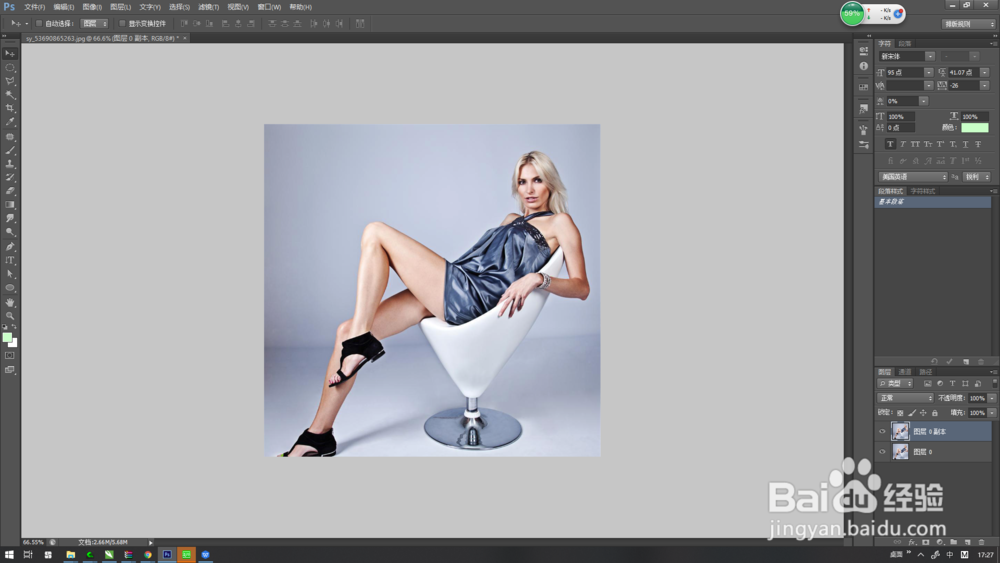Viewport: 1000px width, 563px height.
Task: Open the leading 41.07点 dropdown
Action: click(x=985, y=73)
